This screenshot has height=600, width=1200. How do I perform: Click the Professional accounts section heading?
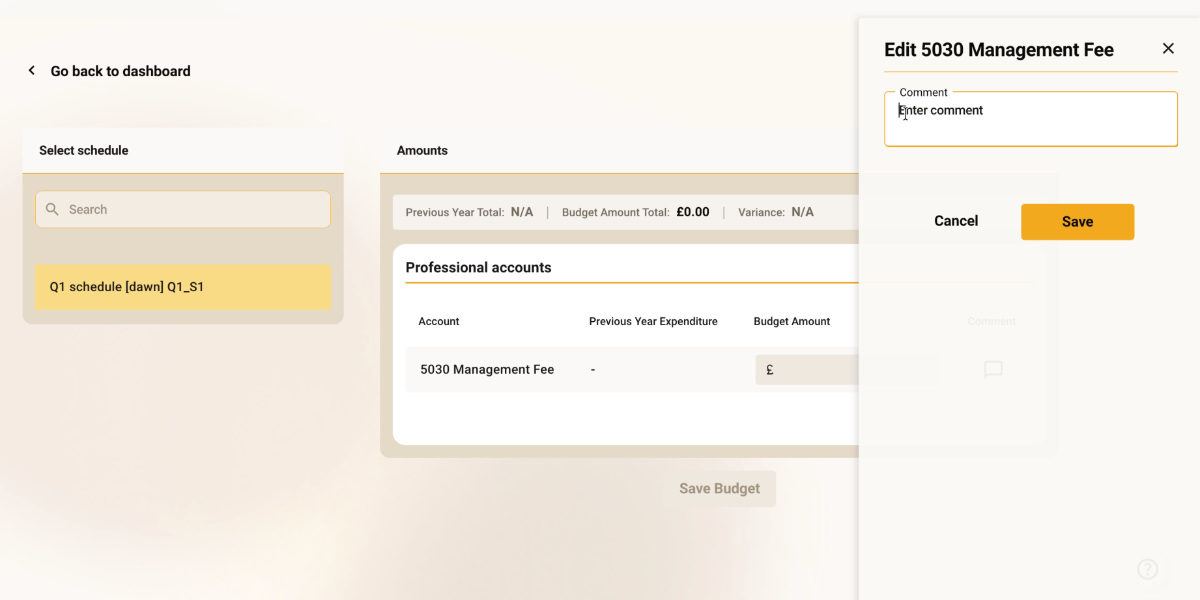tap(478, 268)
